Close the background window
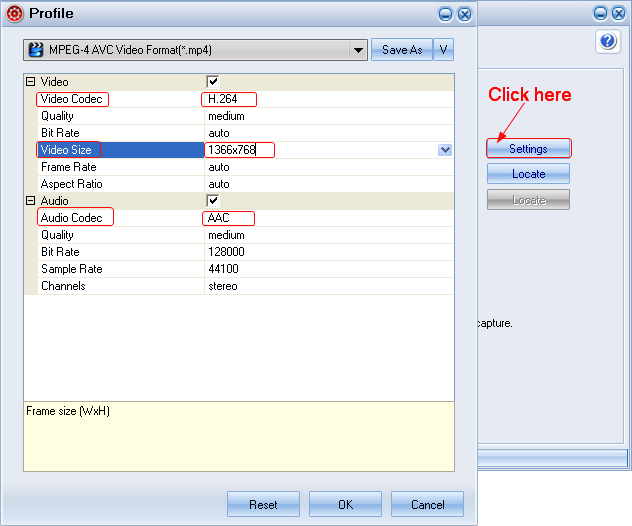 [619, 14]
